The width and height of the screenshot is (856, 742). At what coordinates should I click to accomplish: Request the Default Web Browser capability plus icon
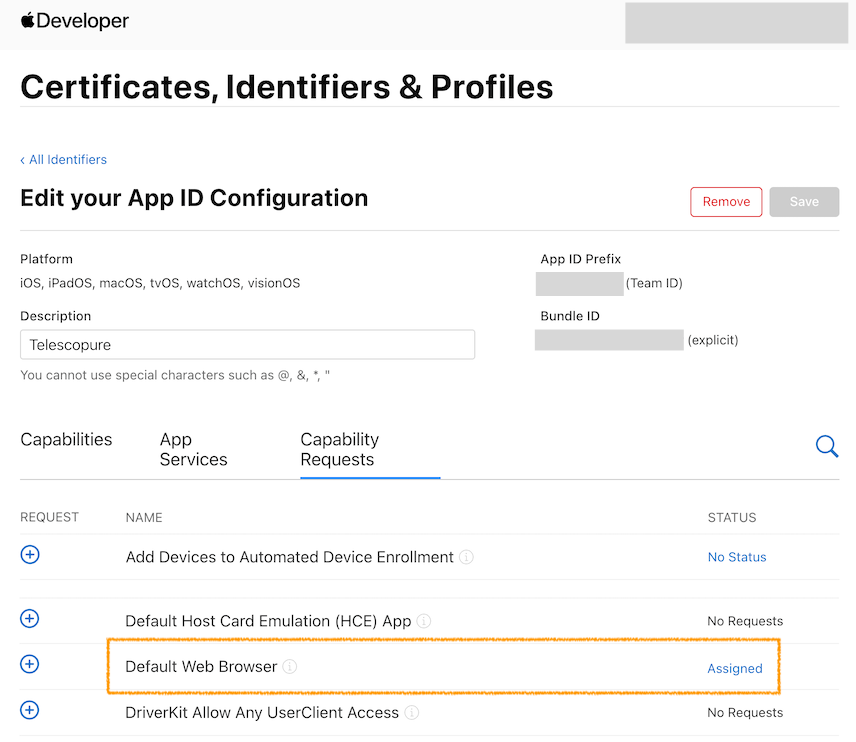pos(30,664)
